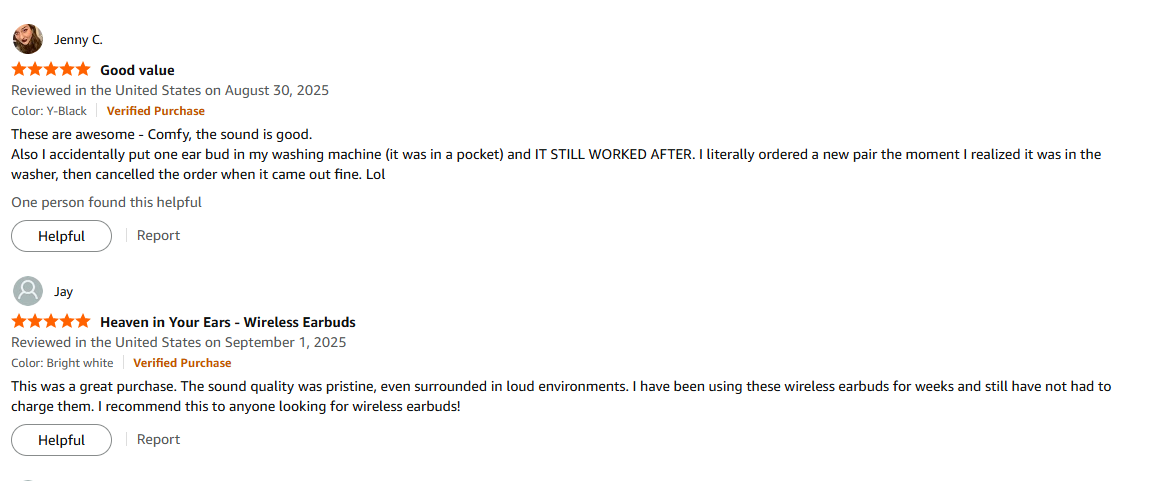This screenshot has width=1158, height=481.
Task: Mark Jenny C.'s review as Helpful
Action: click(61, 236)
